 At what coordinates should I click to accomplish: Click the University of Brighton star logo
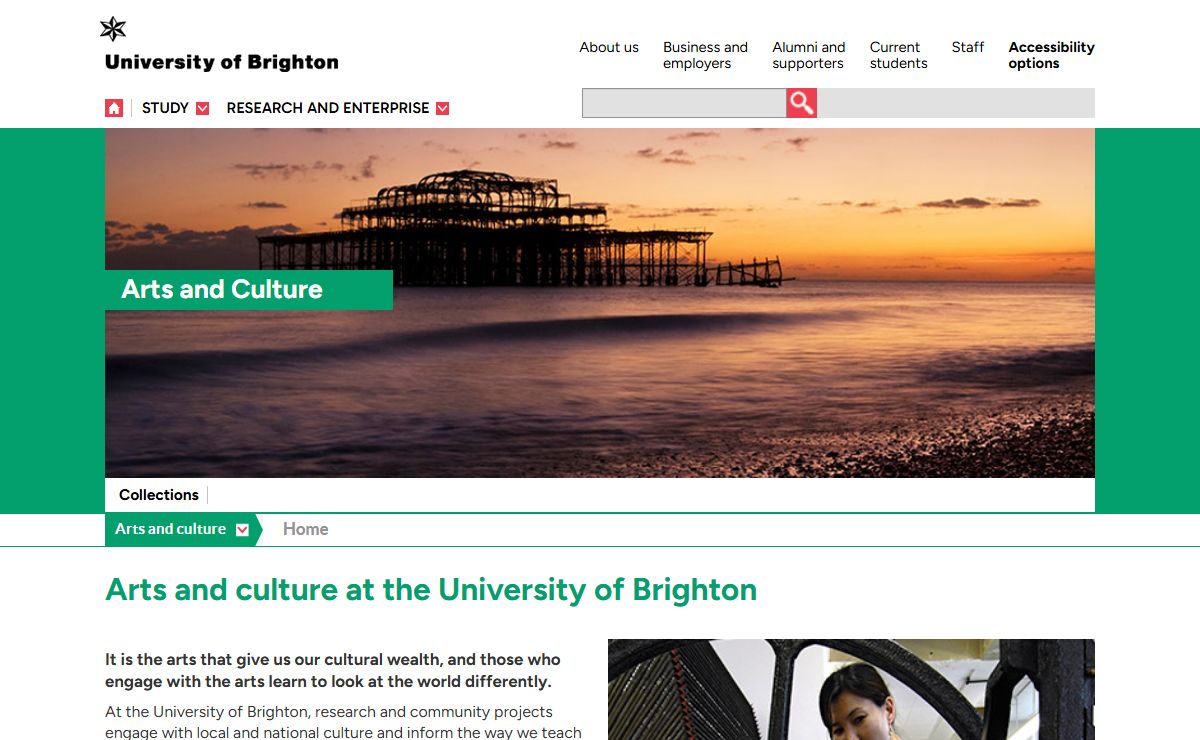click(x=113, y=29)
